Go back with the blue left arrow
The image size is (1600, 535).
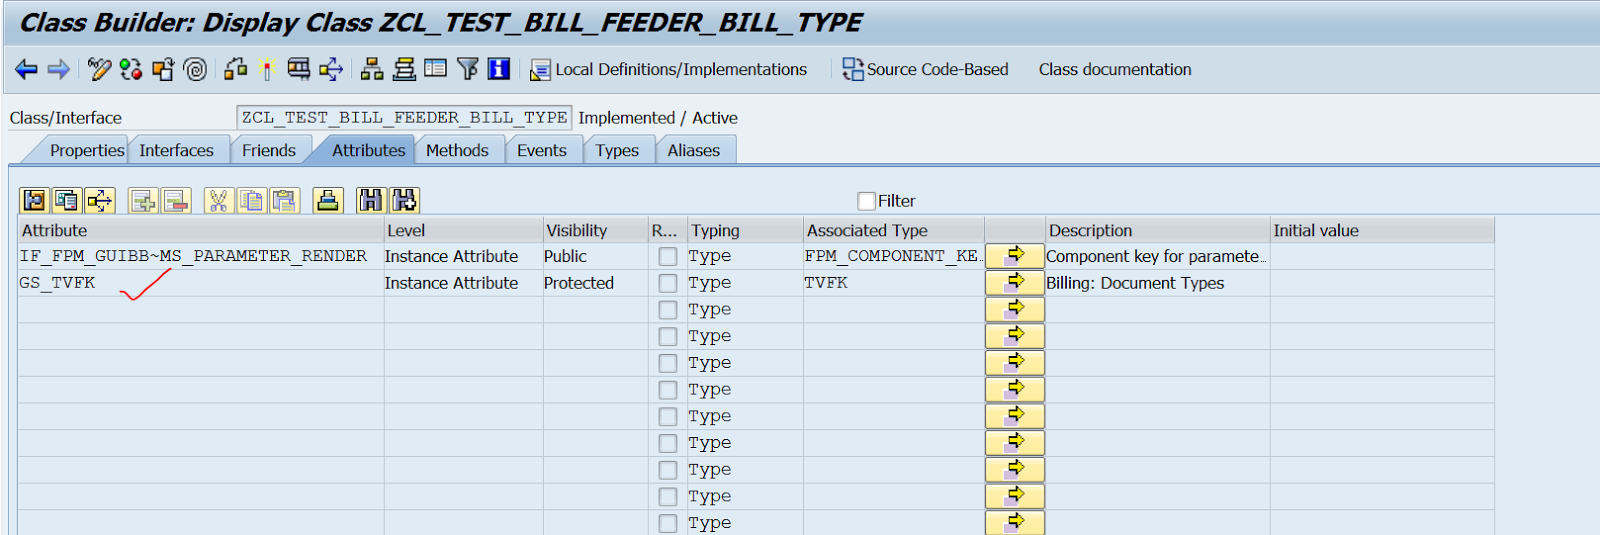point(26,69)
